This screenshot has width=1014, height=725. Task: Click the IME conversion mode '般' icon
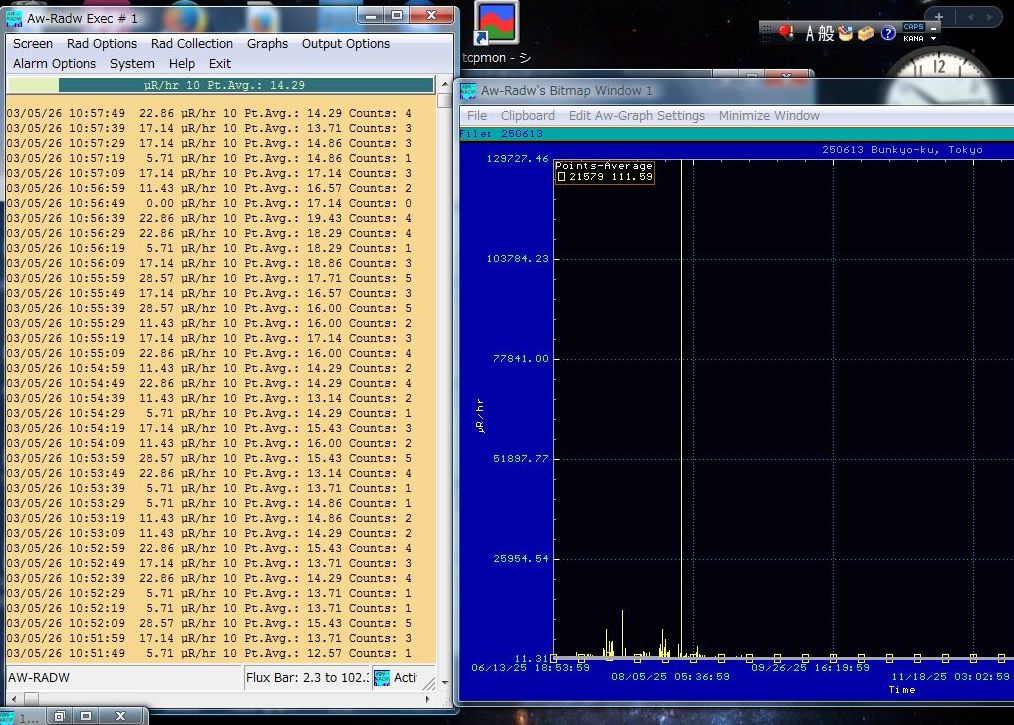pyautogui.click(x=827, y=33)
